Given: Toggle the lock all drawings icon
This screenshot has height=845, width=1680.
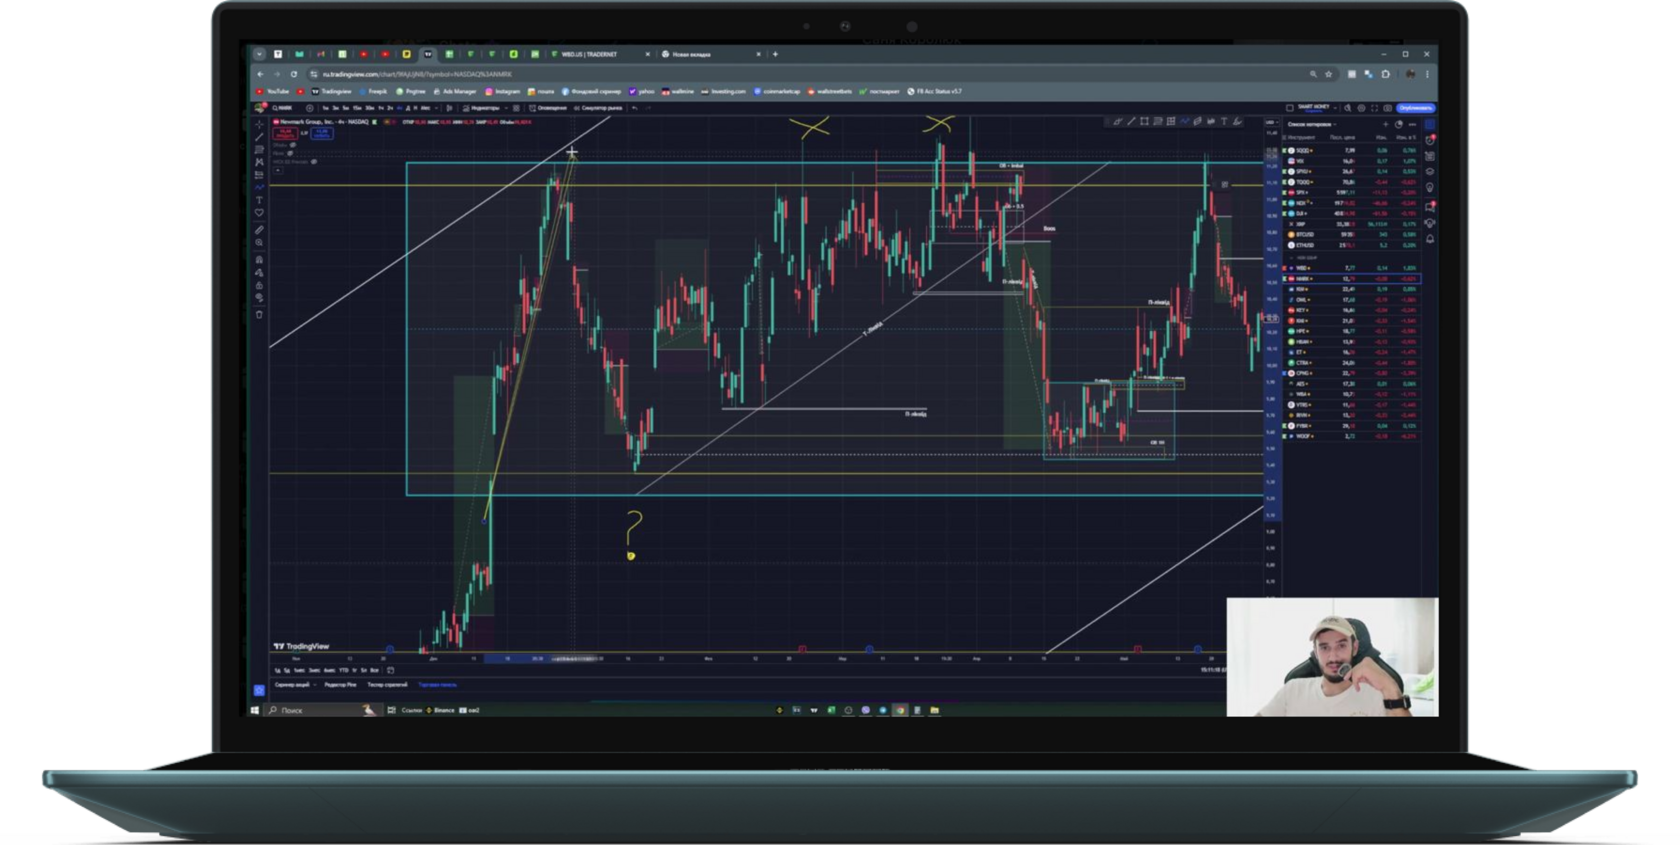Looking at the screenshot, I should point(259,285).
